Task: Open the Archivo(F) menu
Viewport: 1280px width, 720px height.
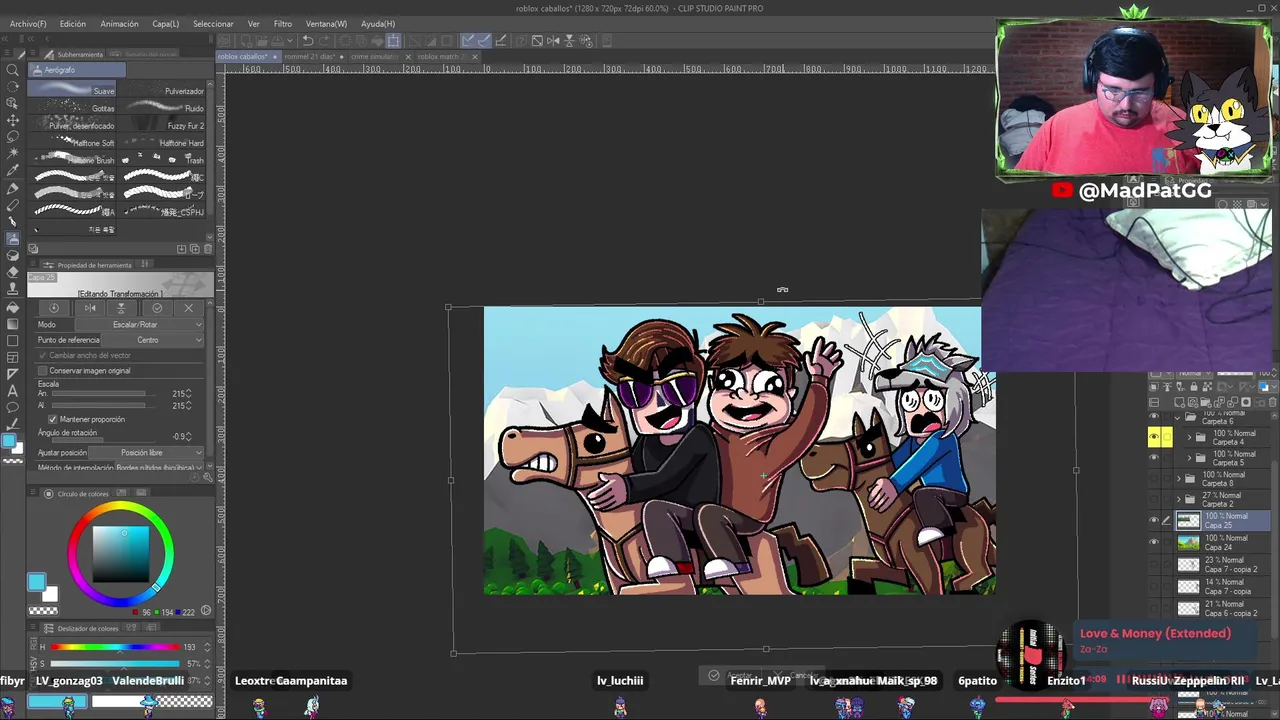Action: click(x=28, y=23)
